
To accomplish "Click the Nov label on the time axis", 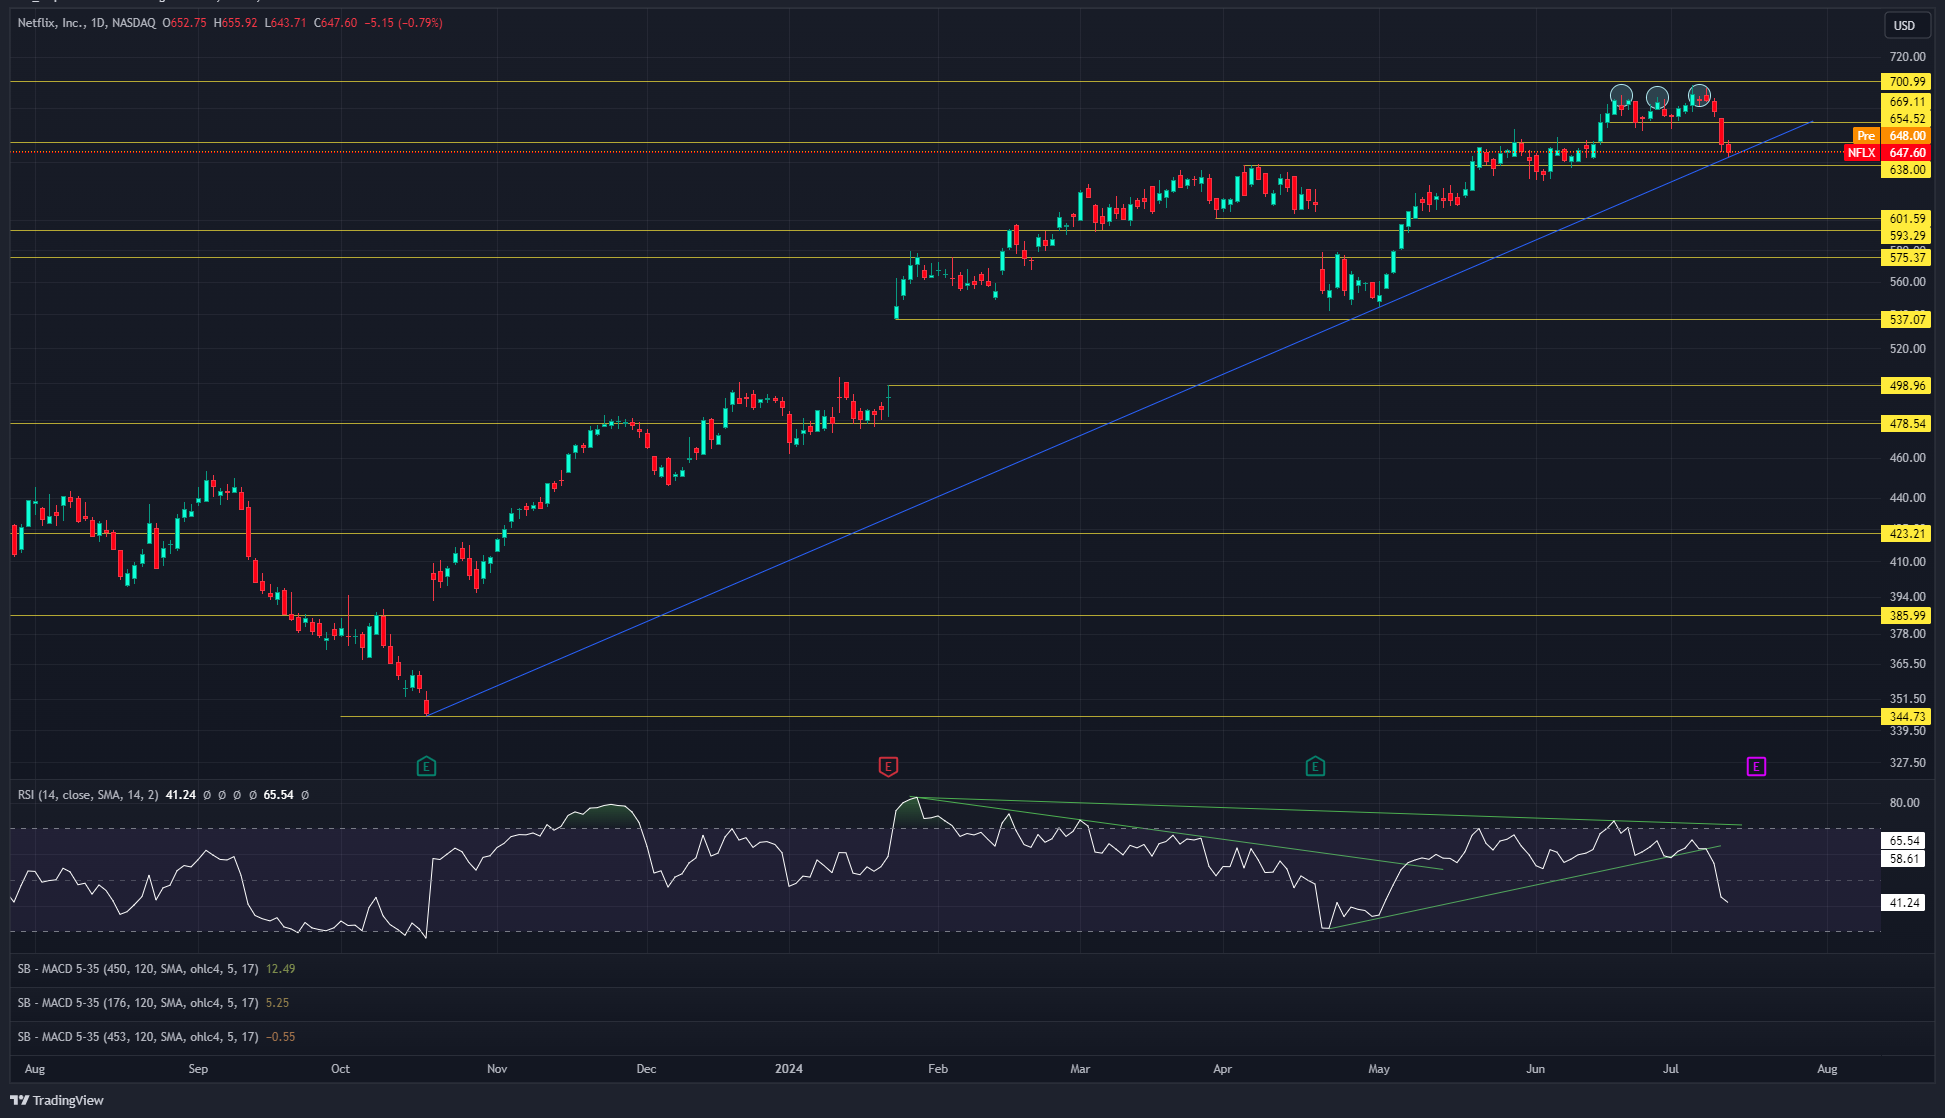I will [497, 1069].
